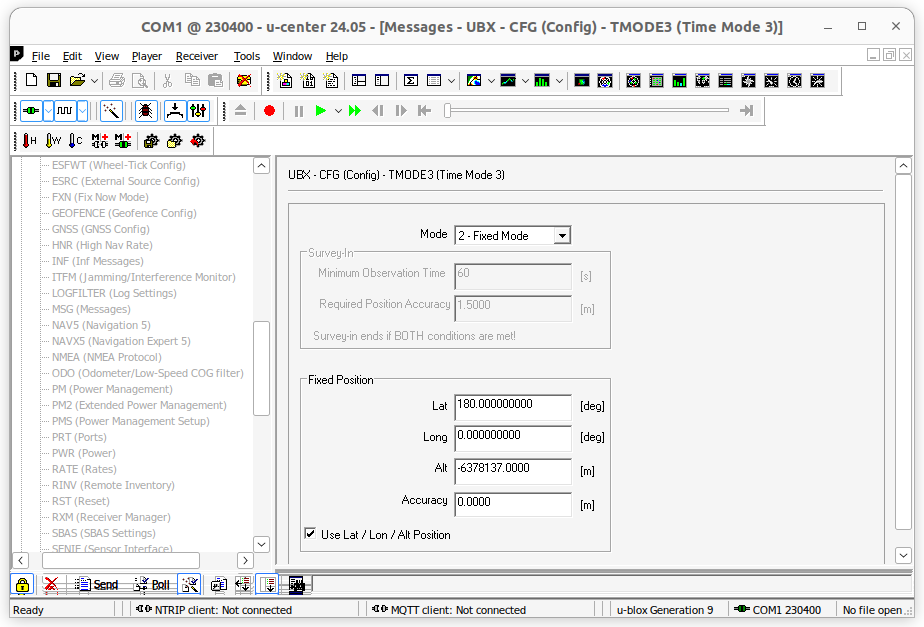Viewport: 924px width, 627px height.
Task: Click the red X clear icon in message toolbar
Action: tap(51, 584)
